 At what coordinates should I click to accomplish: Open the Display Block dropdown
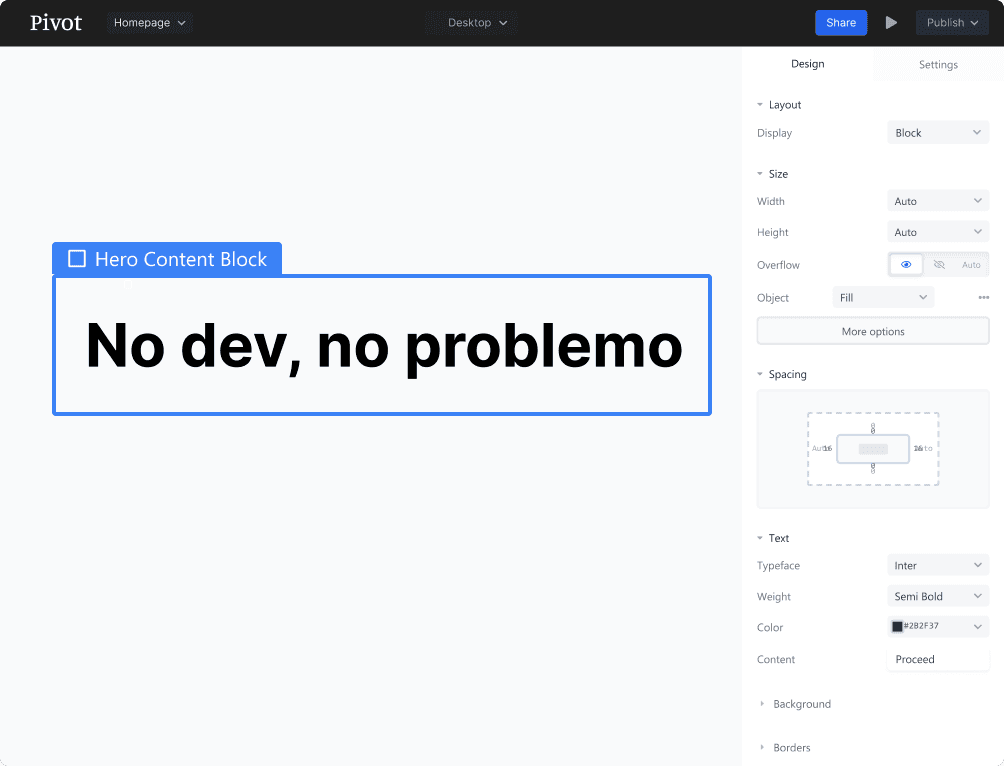pos(937,133)
